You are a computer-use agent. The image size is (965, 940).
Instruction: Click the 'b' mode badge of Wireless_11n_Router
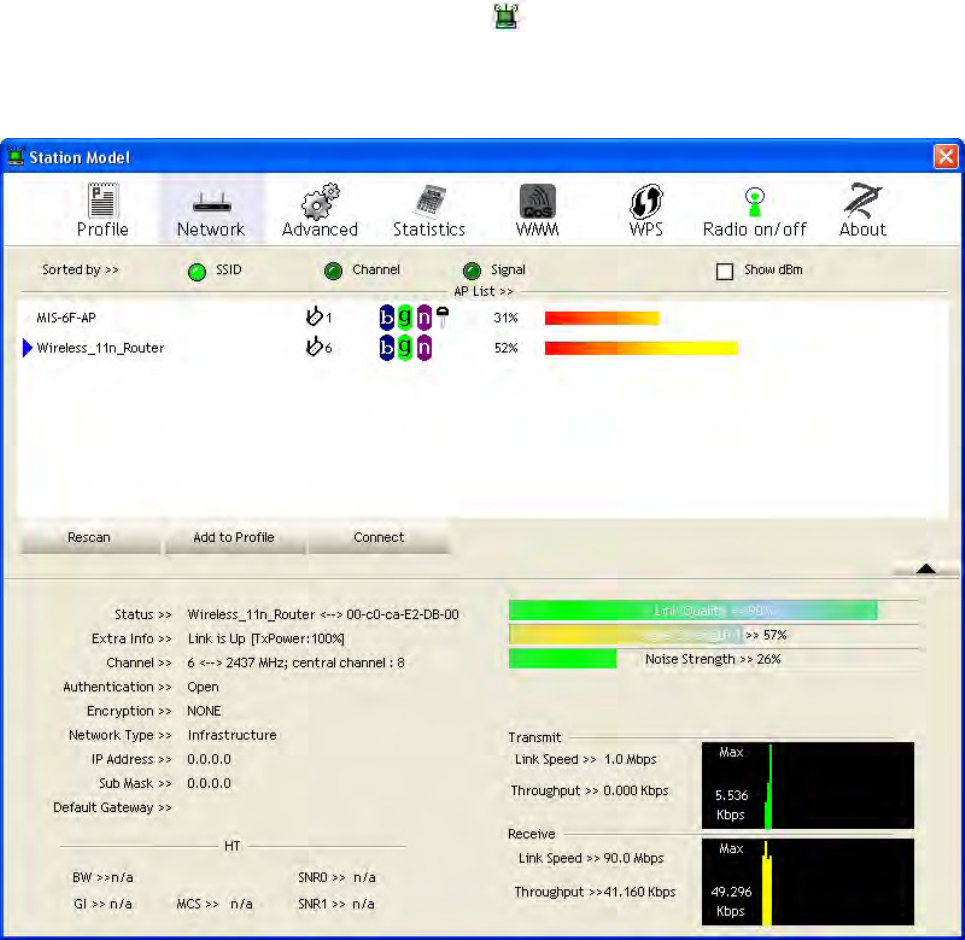386,348
